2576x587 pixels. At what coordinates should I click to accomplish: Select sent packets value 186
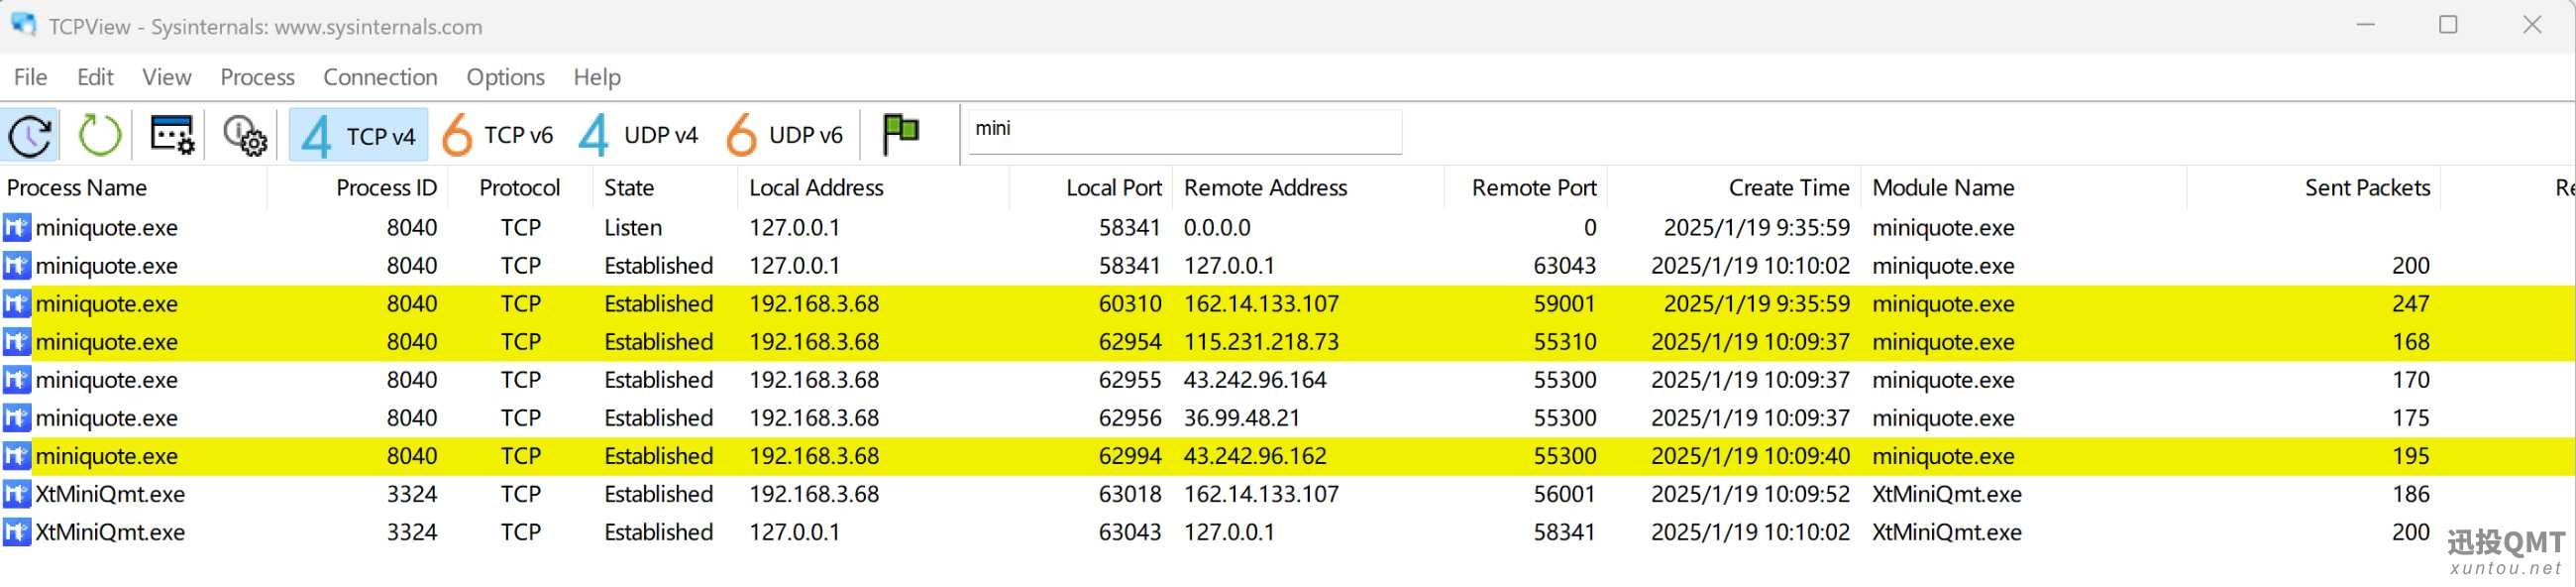2410,494
